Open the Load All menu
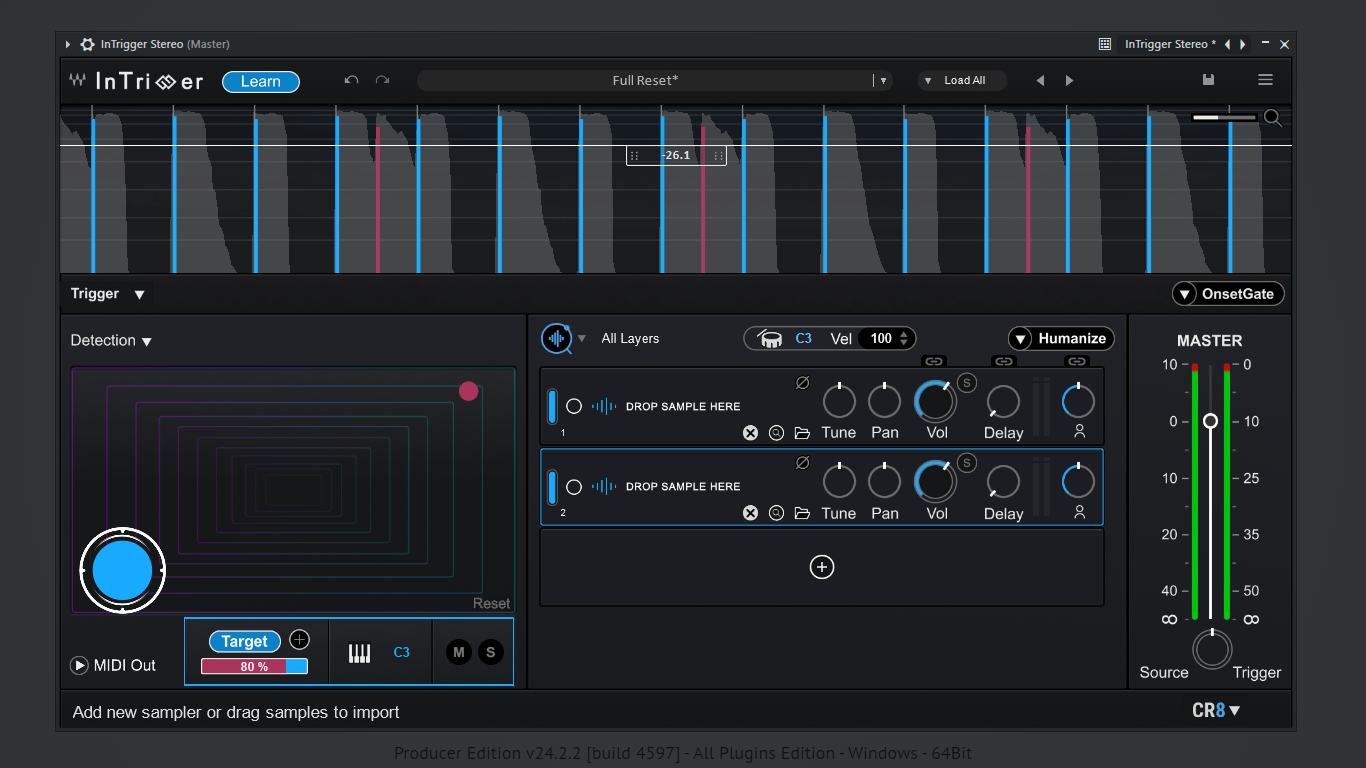 point(961,81)
